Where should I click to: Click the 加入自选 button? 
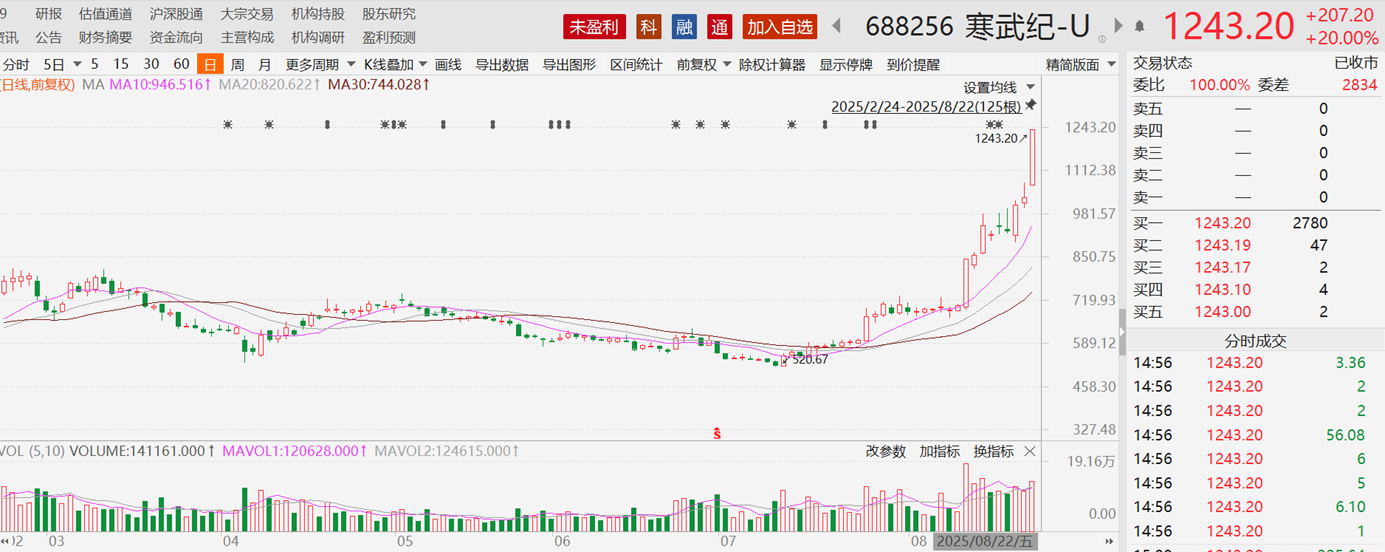pyautogui.click(x=780, y=27)
